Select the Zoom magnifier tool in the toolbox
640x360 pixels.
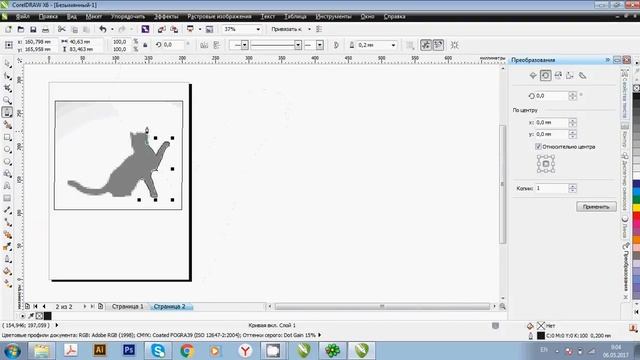tap(7, 100)
